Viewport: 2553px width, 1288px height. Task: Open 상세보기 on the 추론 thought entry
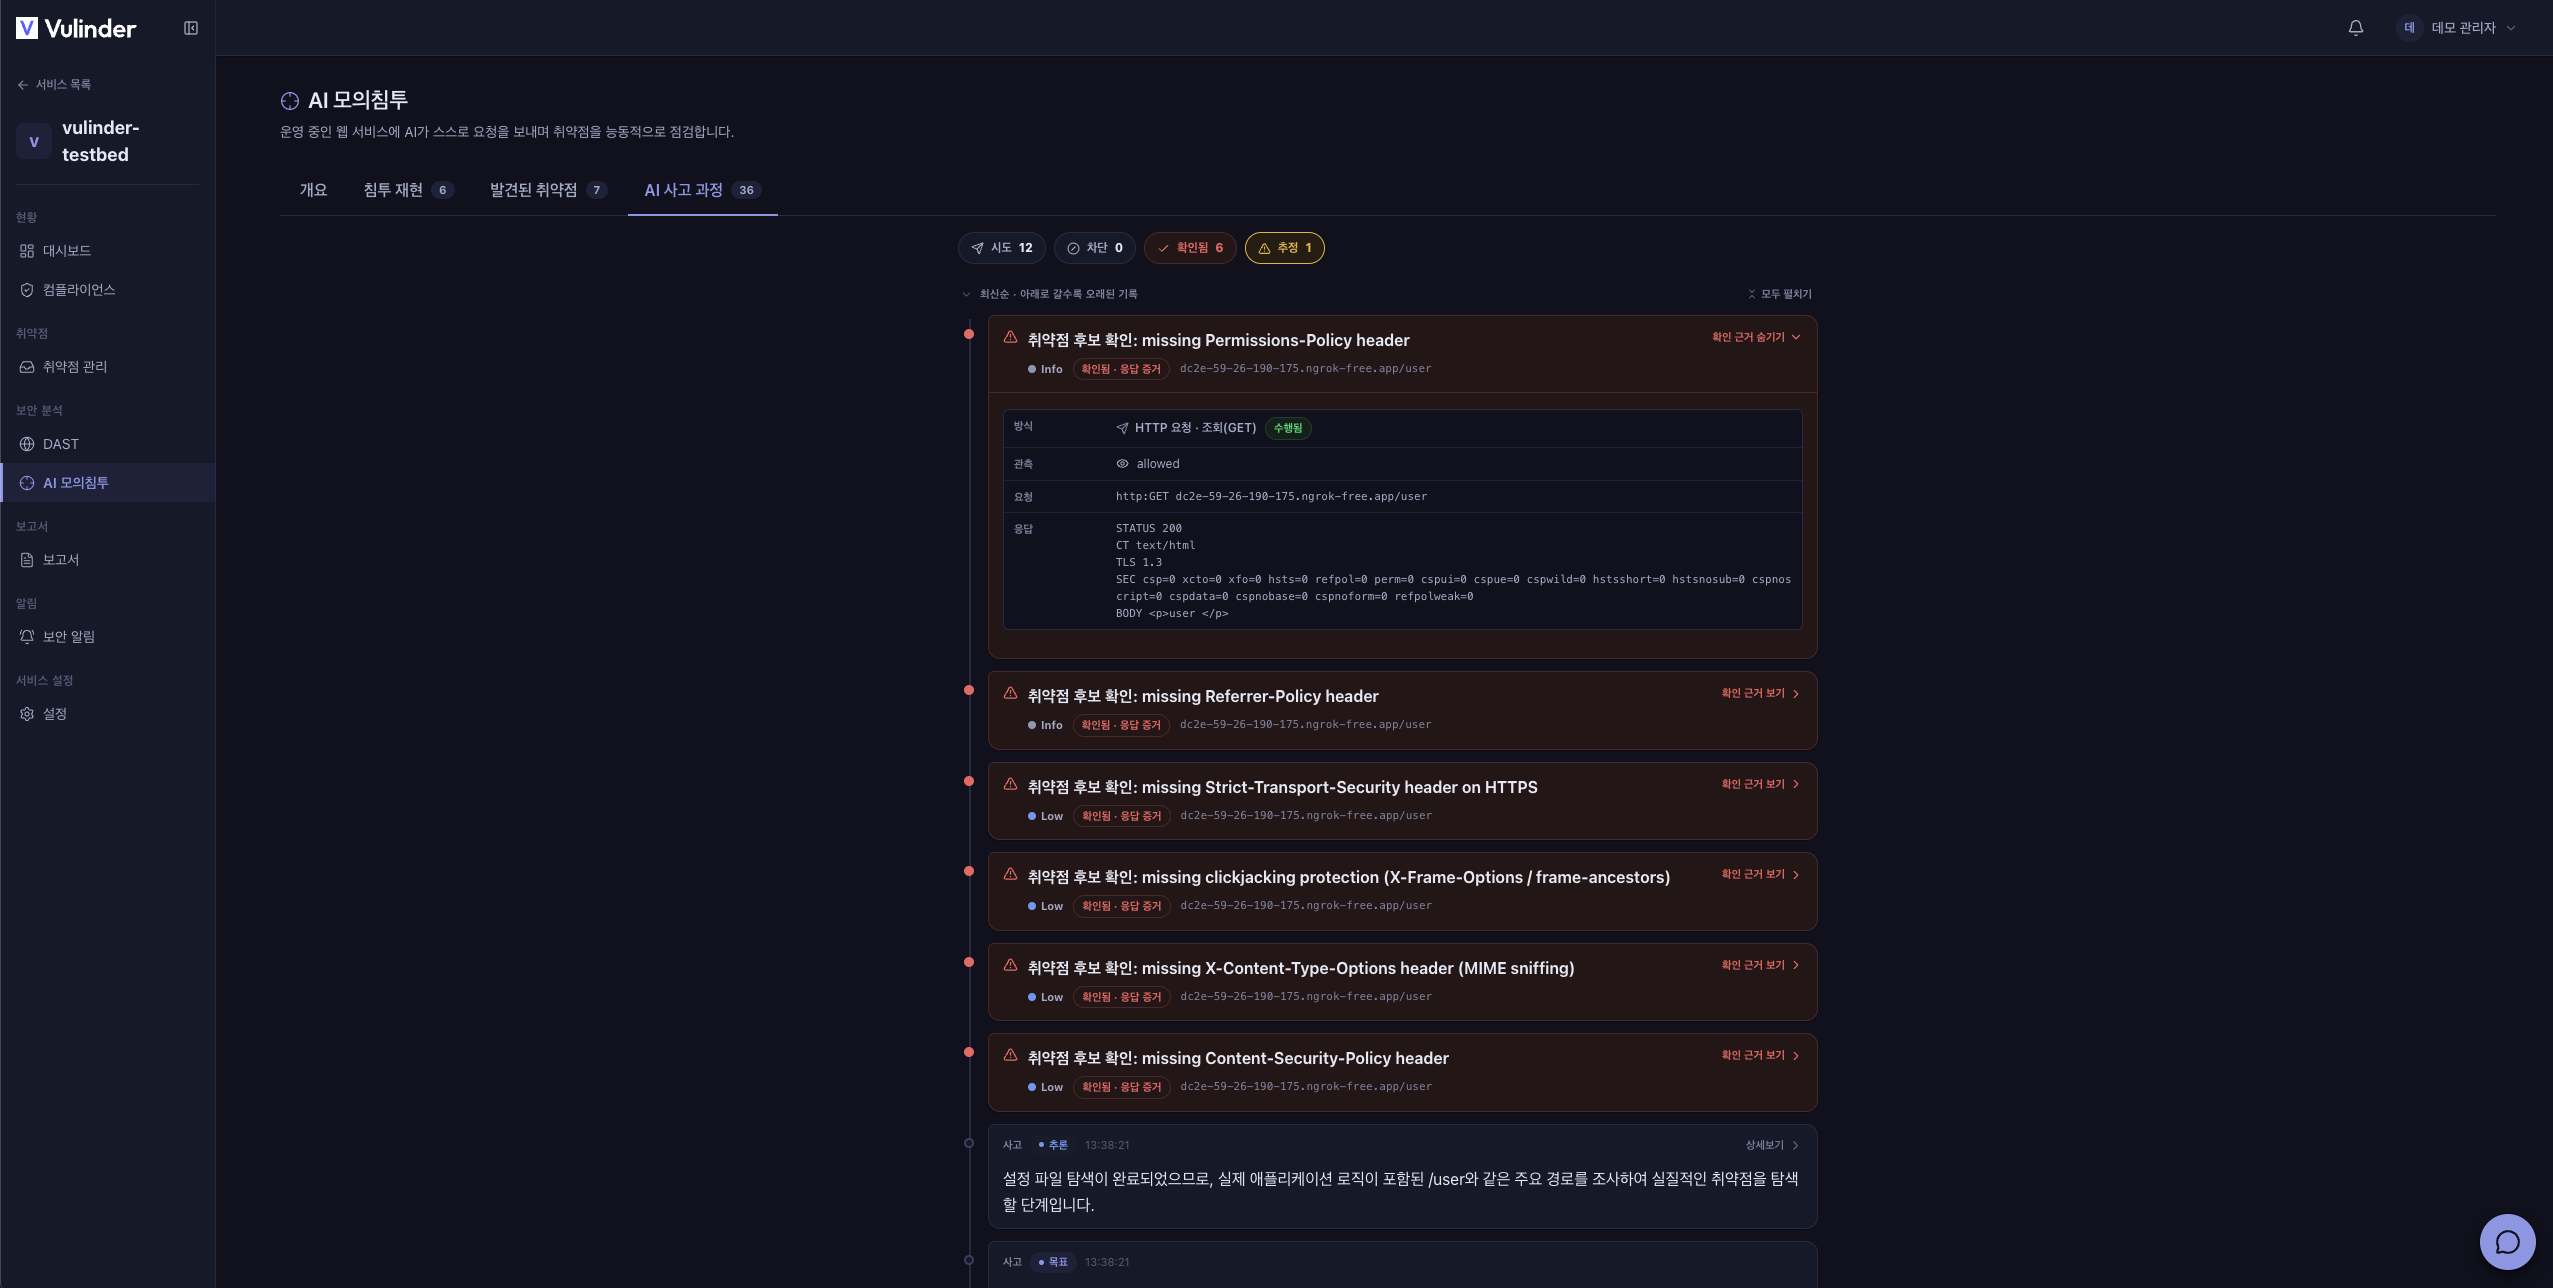[x=1772, y=1145]
